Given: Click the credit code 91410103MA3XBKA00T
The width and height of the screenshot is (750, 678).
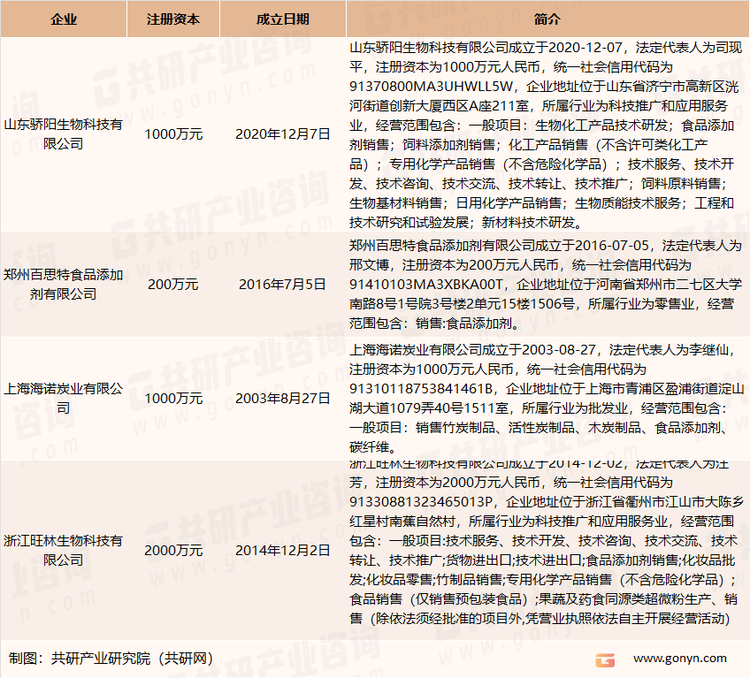Looking at the screenshot, I should coord(426,285).
